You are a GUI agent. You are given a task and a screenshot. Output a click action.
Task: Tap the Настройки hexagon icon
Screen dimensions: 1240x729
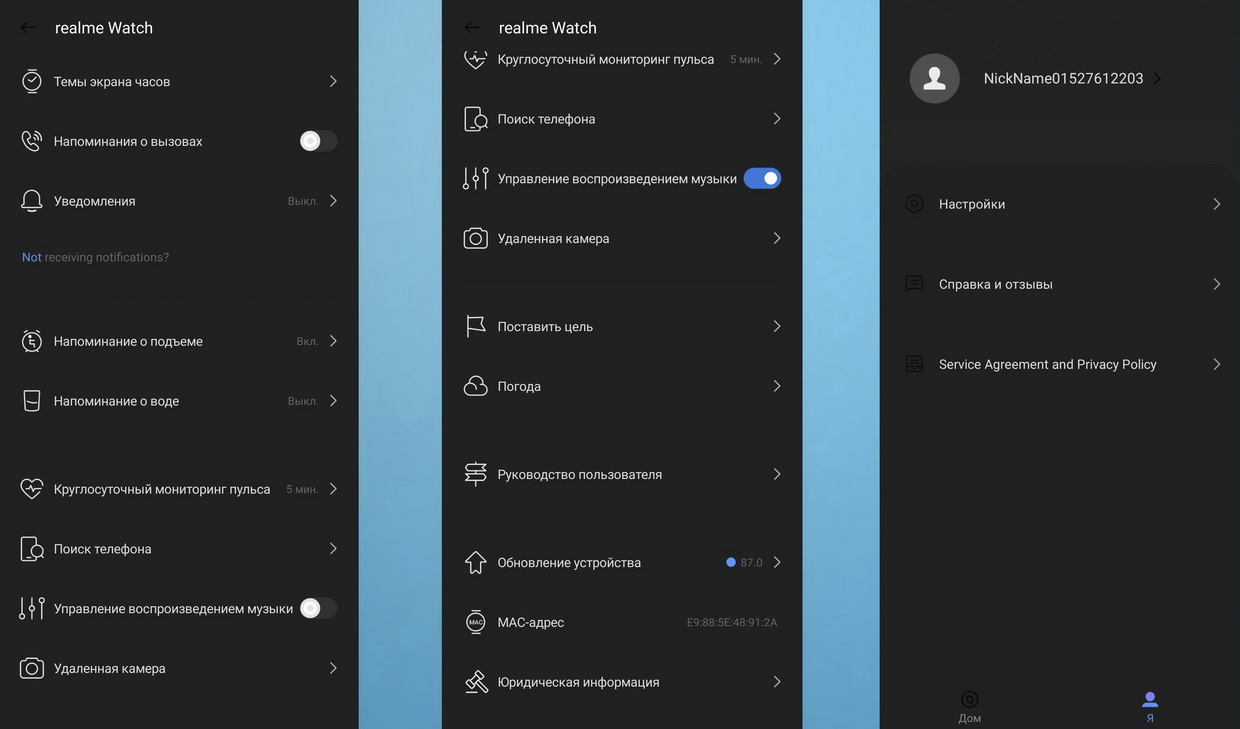(914, 204)
